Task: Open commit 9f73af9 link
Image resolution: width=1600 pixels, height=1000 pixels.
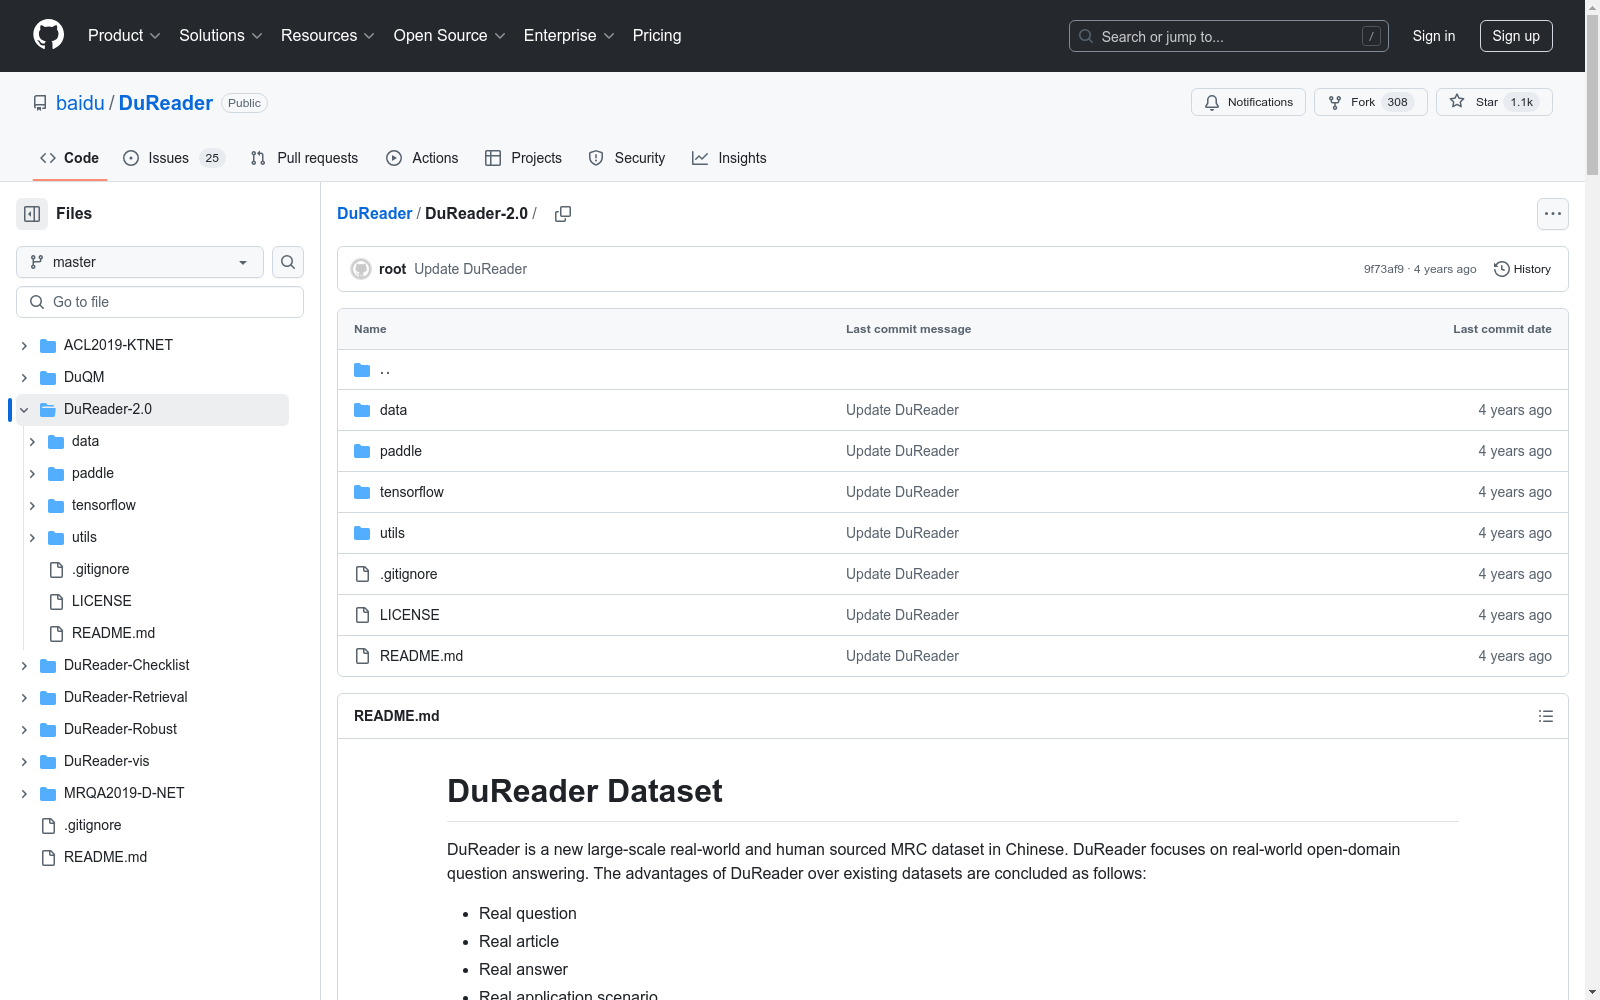Action: click(1384, 269)
